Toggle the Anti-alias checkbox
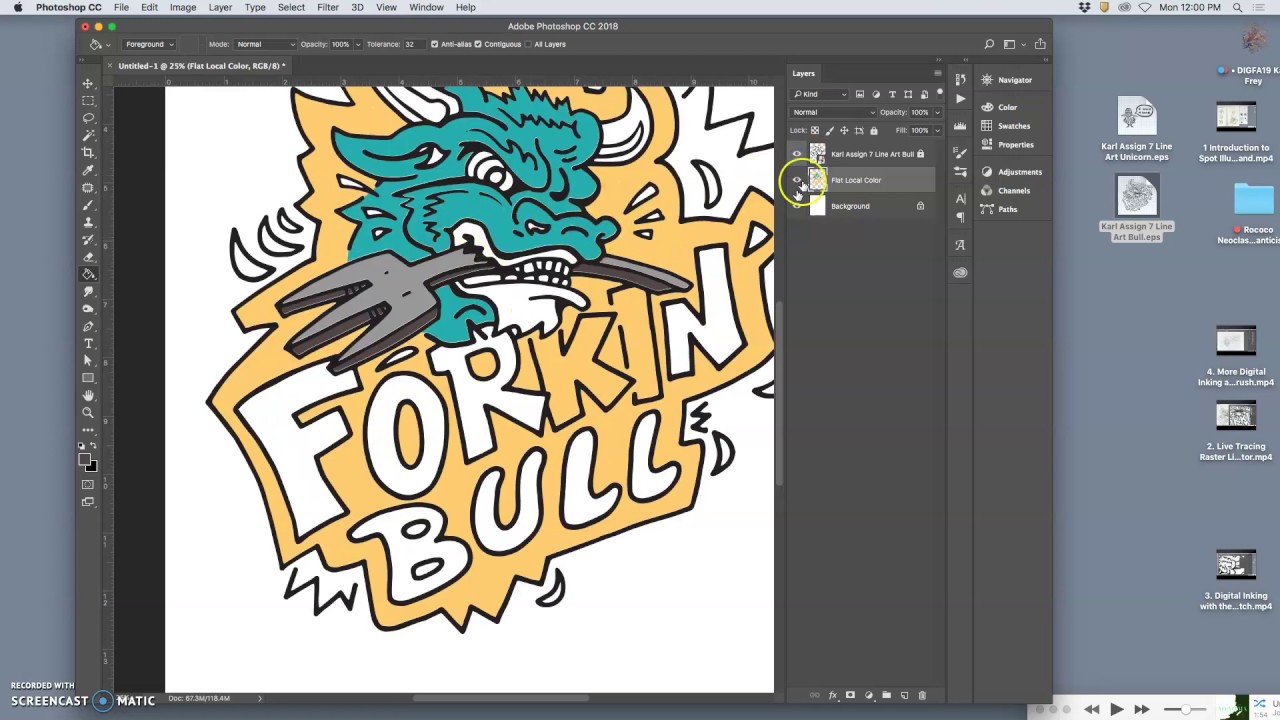 (x=434, y=44)
